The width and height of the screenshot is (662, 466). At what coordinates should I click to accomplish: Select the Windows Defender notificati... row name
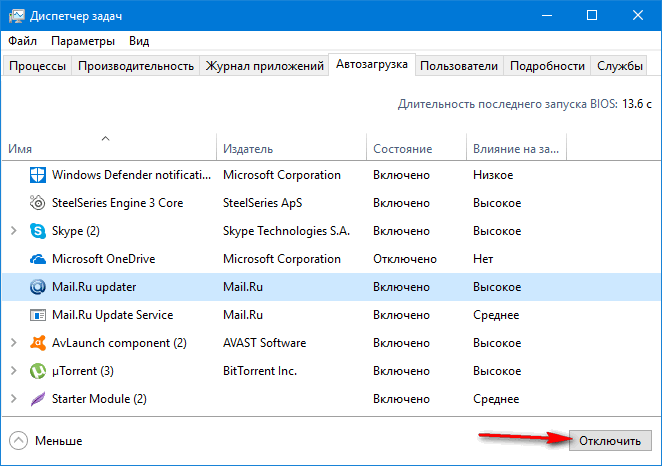131,175
